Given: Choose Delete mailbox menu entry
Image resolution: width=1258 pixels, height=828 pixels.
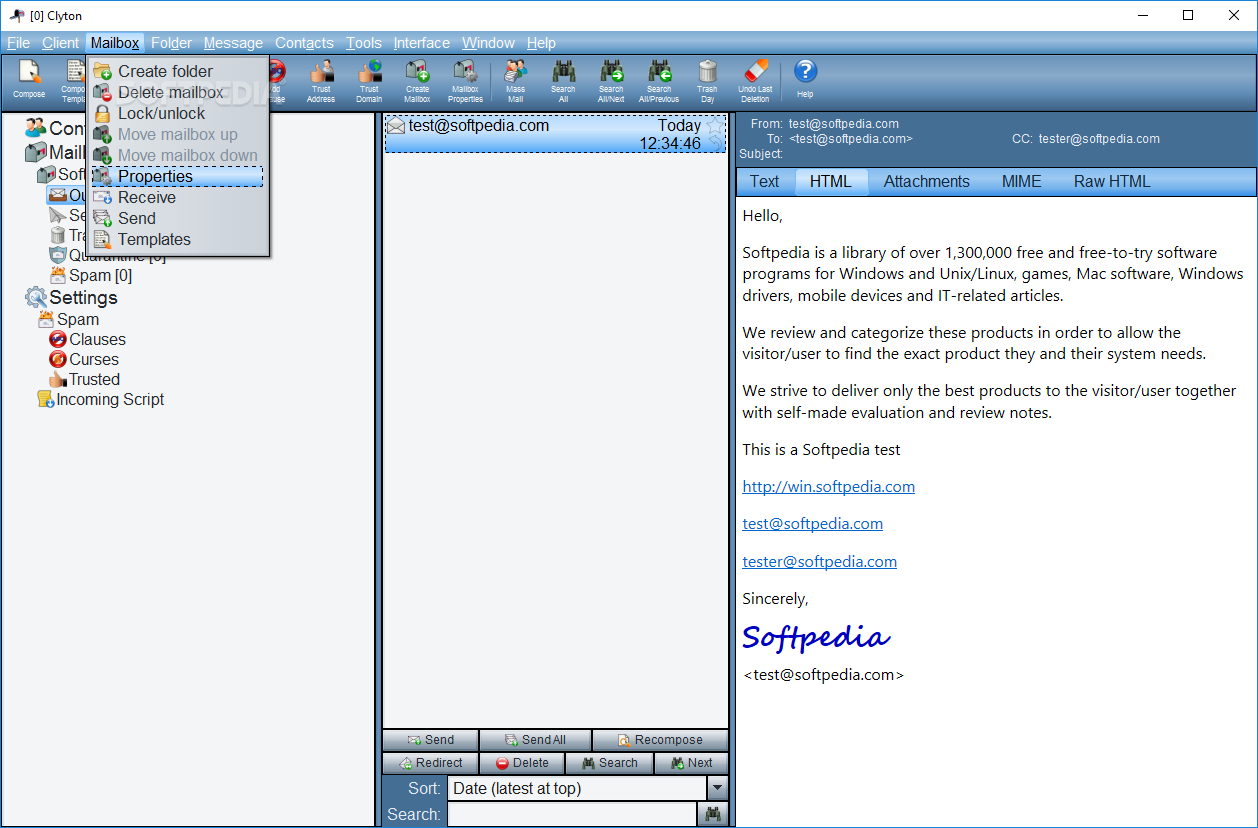Looking at the screenshot, I should (x=177, y=92).
